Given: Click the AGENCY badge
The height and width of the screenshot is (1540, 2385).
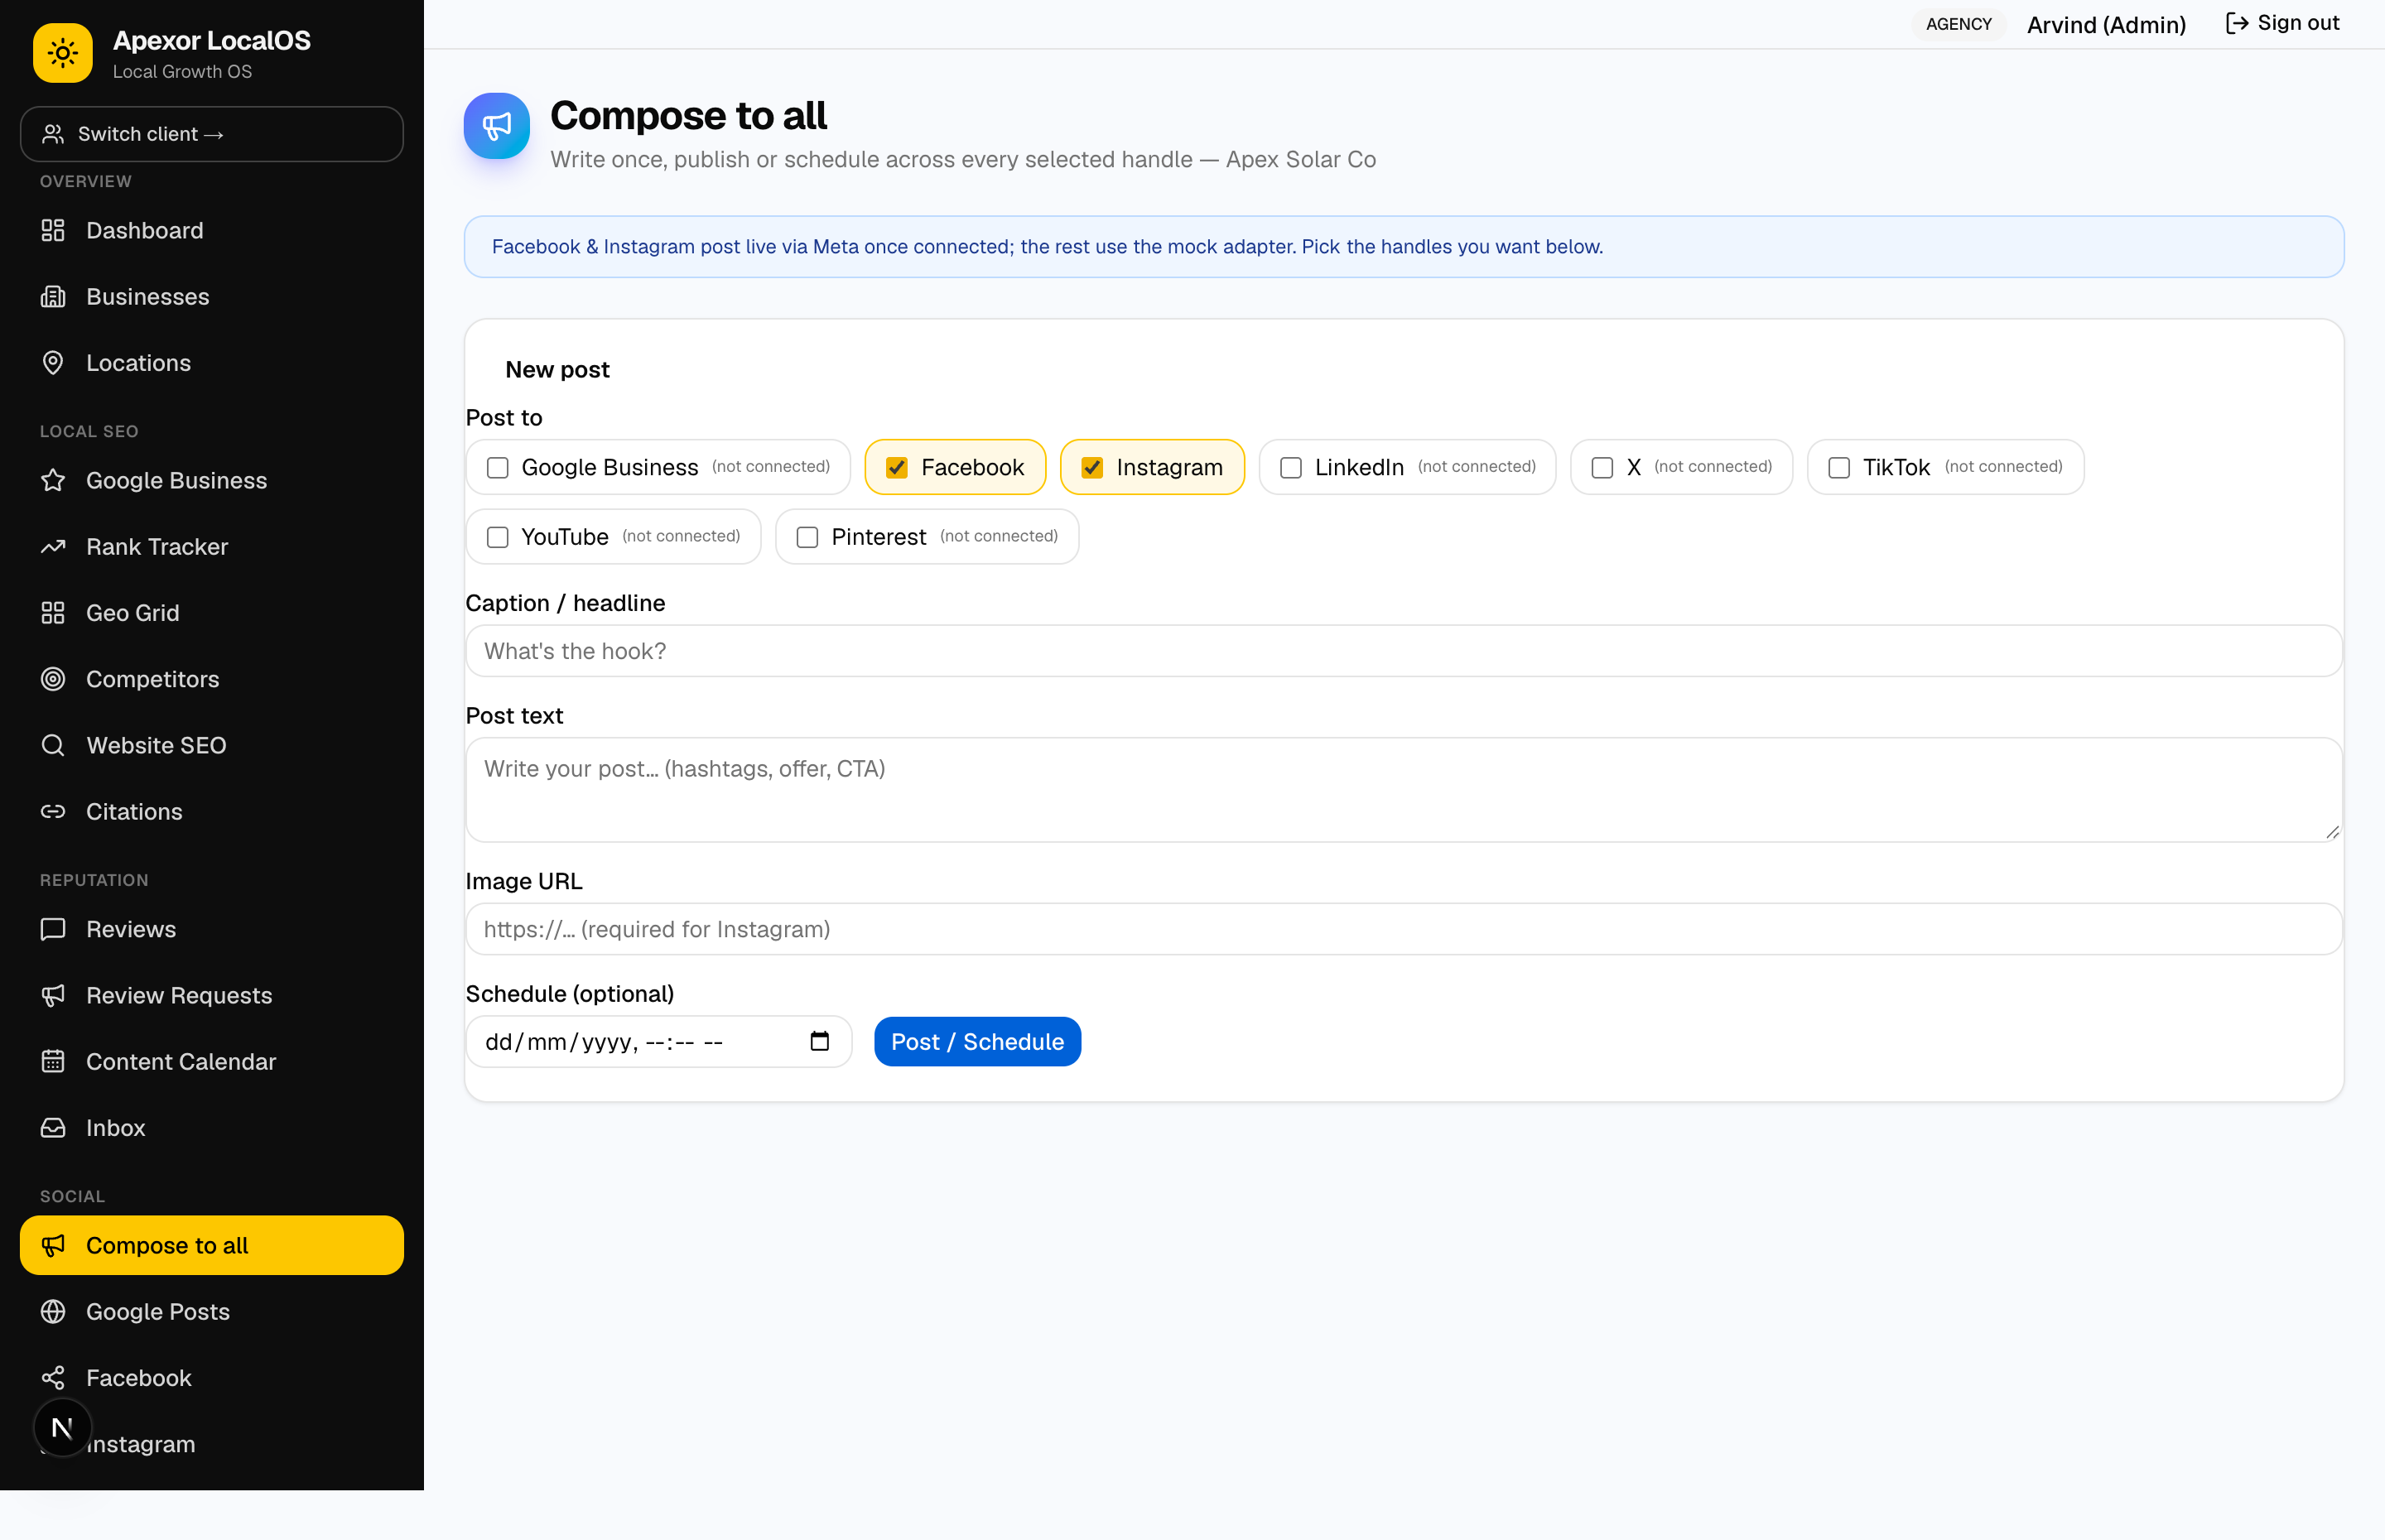Looking at the screenshot, I should click(x=1958, y=24).
